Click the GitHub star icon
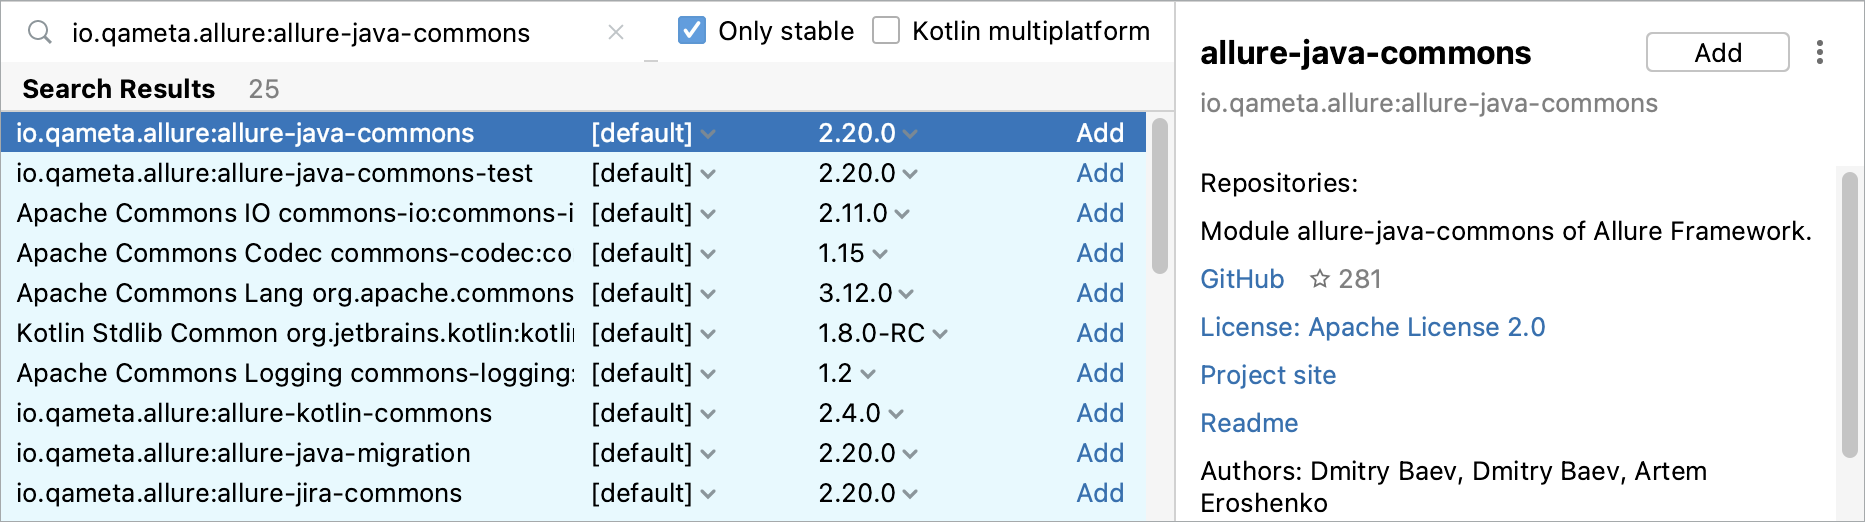The image size is (1865, 522). click(x=1320, y=279)
